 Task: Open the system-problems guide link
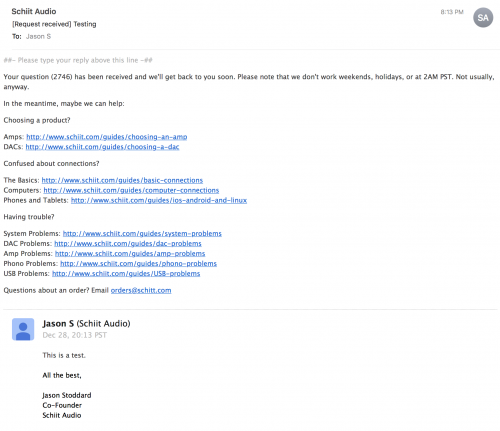(142, 234)
